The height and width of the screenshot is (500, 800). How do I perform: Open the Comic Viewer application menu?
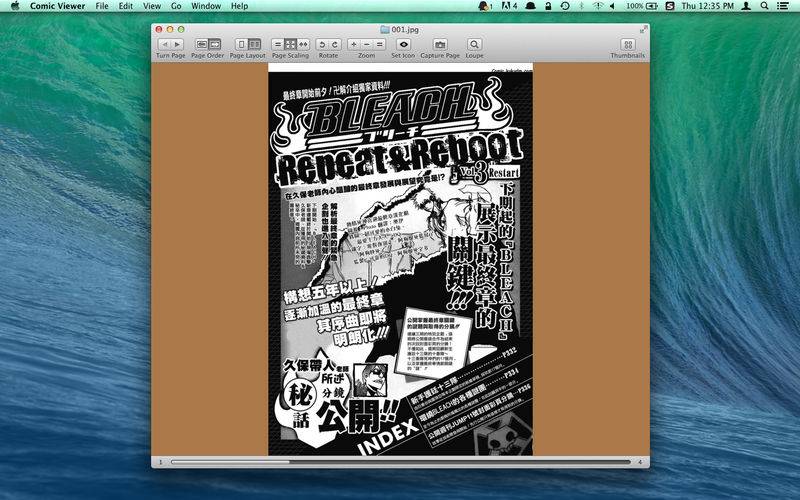[x=58, y=6]
